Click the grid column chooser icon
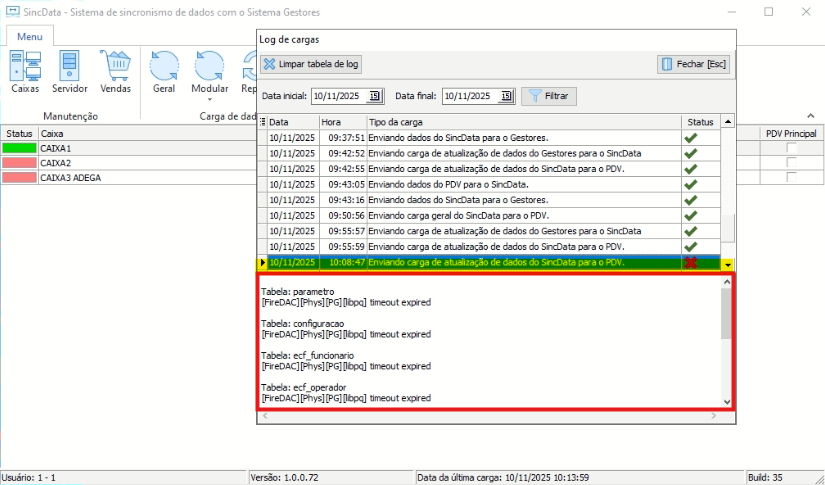Viewport: 825px width, 485px height. 264,122
